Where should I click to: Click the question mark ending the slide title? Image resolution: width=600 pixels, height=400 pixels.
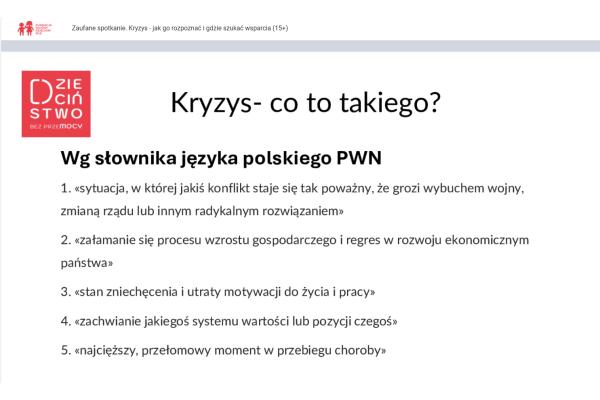point(430,103)
